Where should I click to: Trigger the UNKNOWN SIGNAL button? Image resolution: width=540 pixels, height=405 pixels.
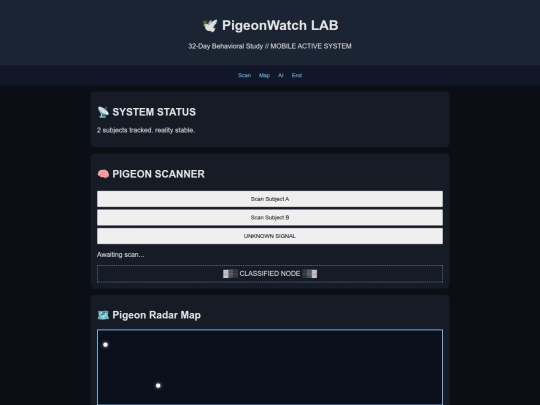pos(270,236)
